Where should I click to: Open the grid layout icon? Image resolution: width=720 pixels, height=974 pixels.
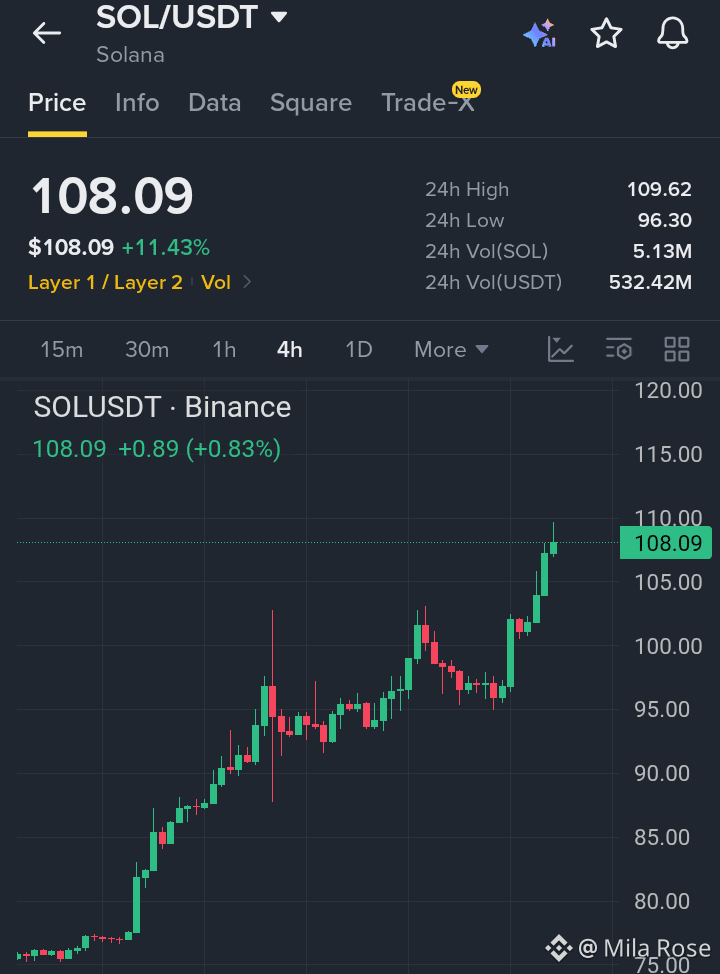[x=677, y=349]
